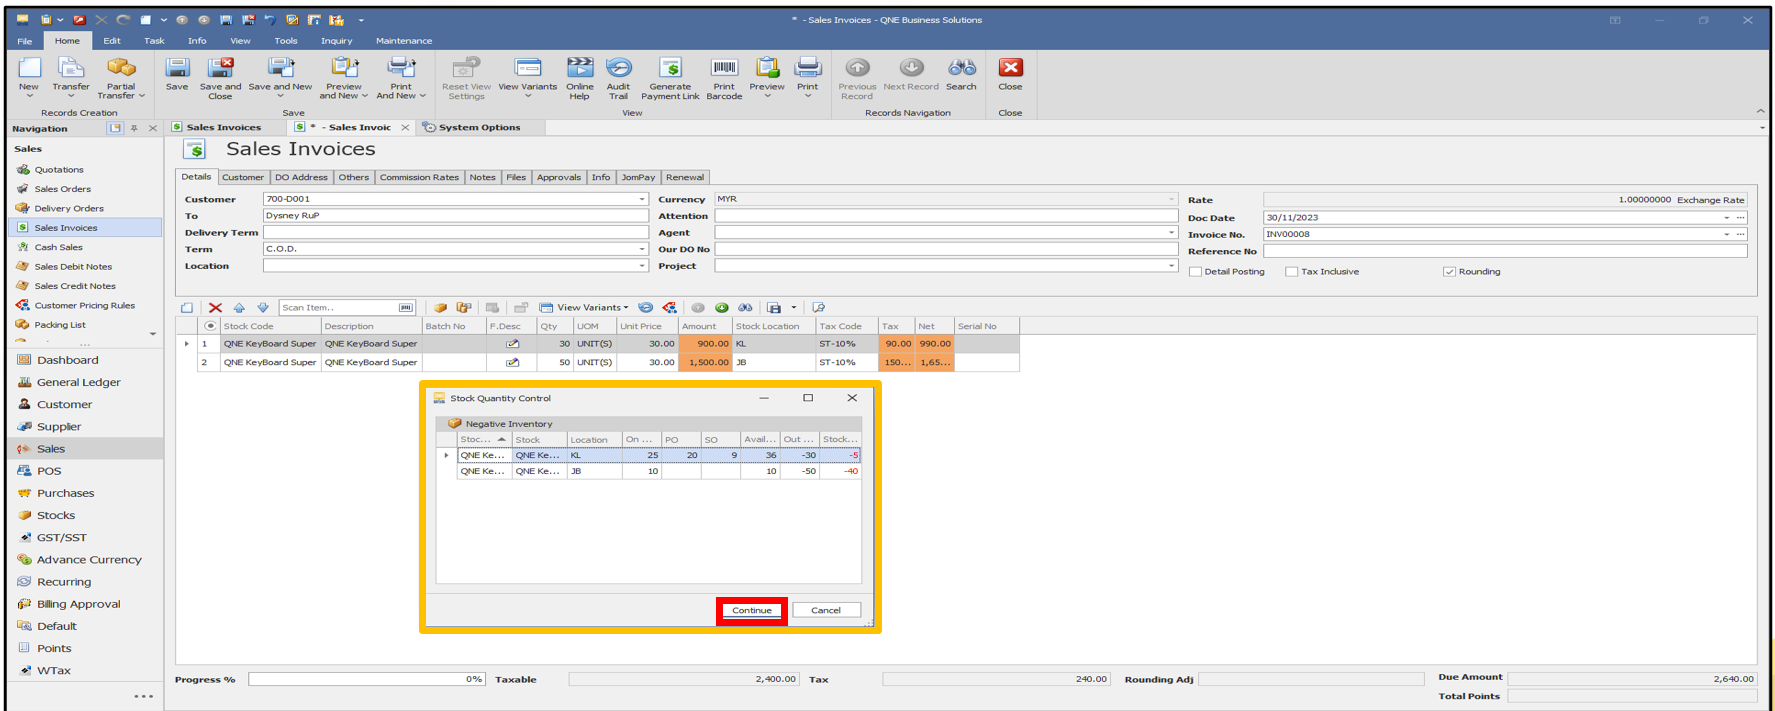Expand the Print And New dropdown

[423, 96]
